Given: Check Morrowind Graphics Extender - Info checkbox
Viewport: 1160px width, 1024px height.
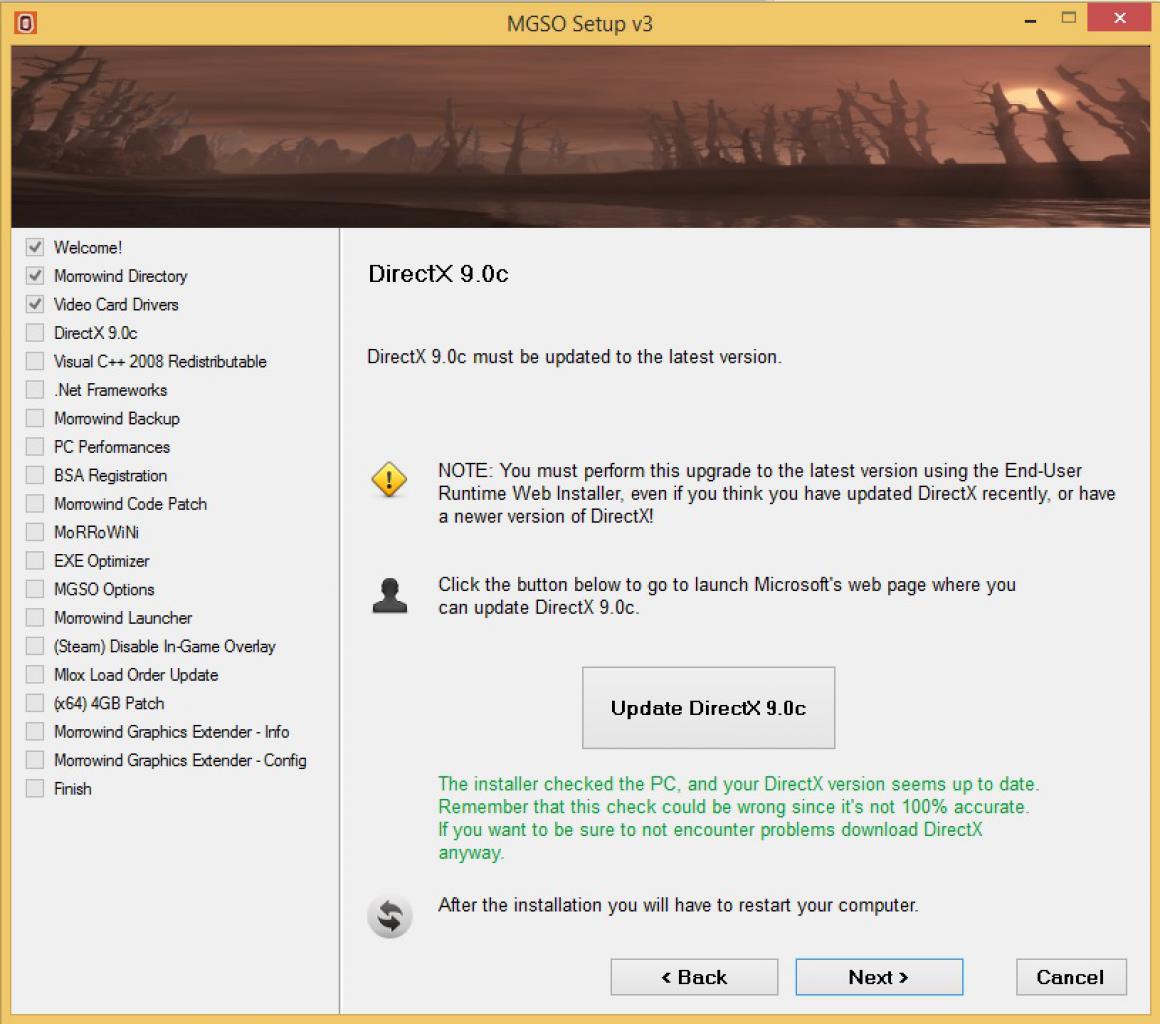Looking at the screenshot, I should 35,731.
